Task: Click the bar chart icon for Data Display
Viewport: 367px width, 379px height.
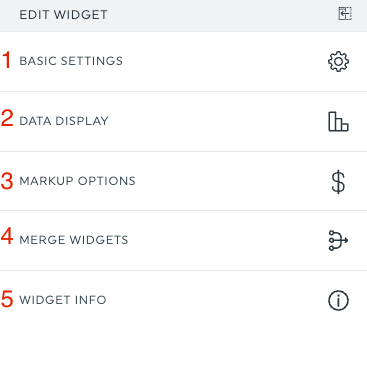Action: [338, 121]
